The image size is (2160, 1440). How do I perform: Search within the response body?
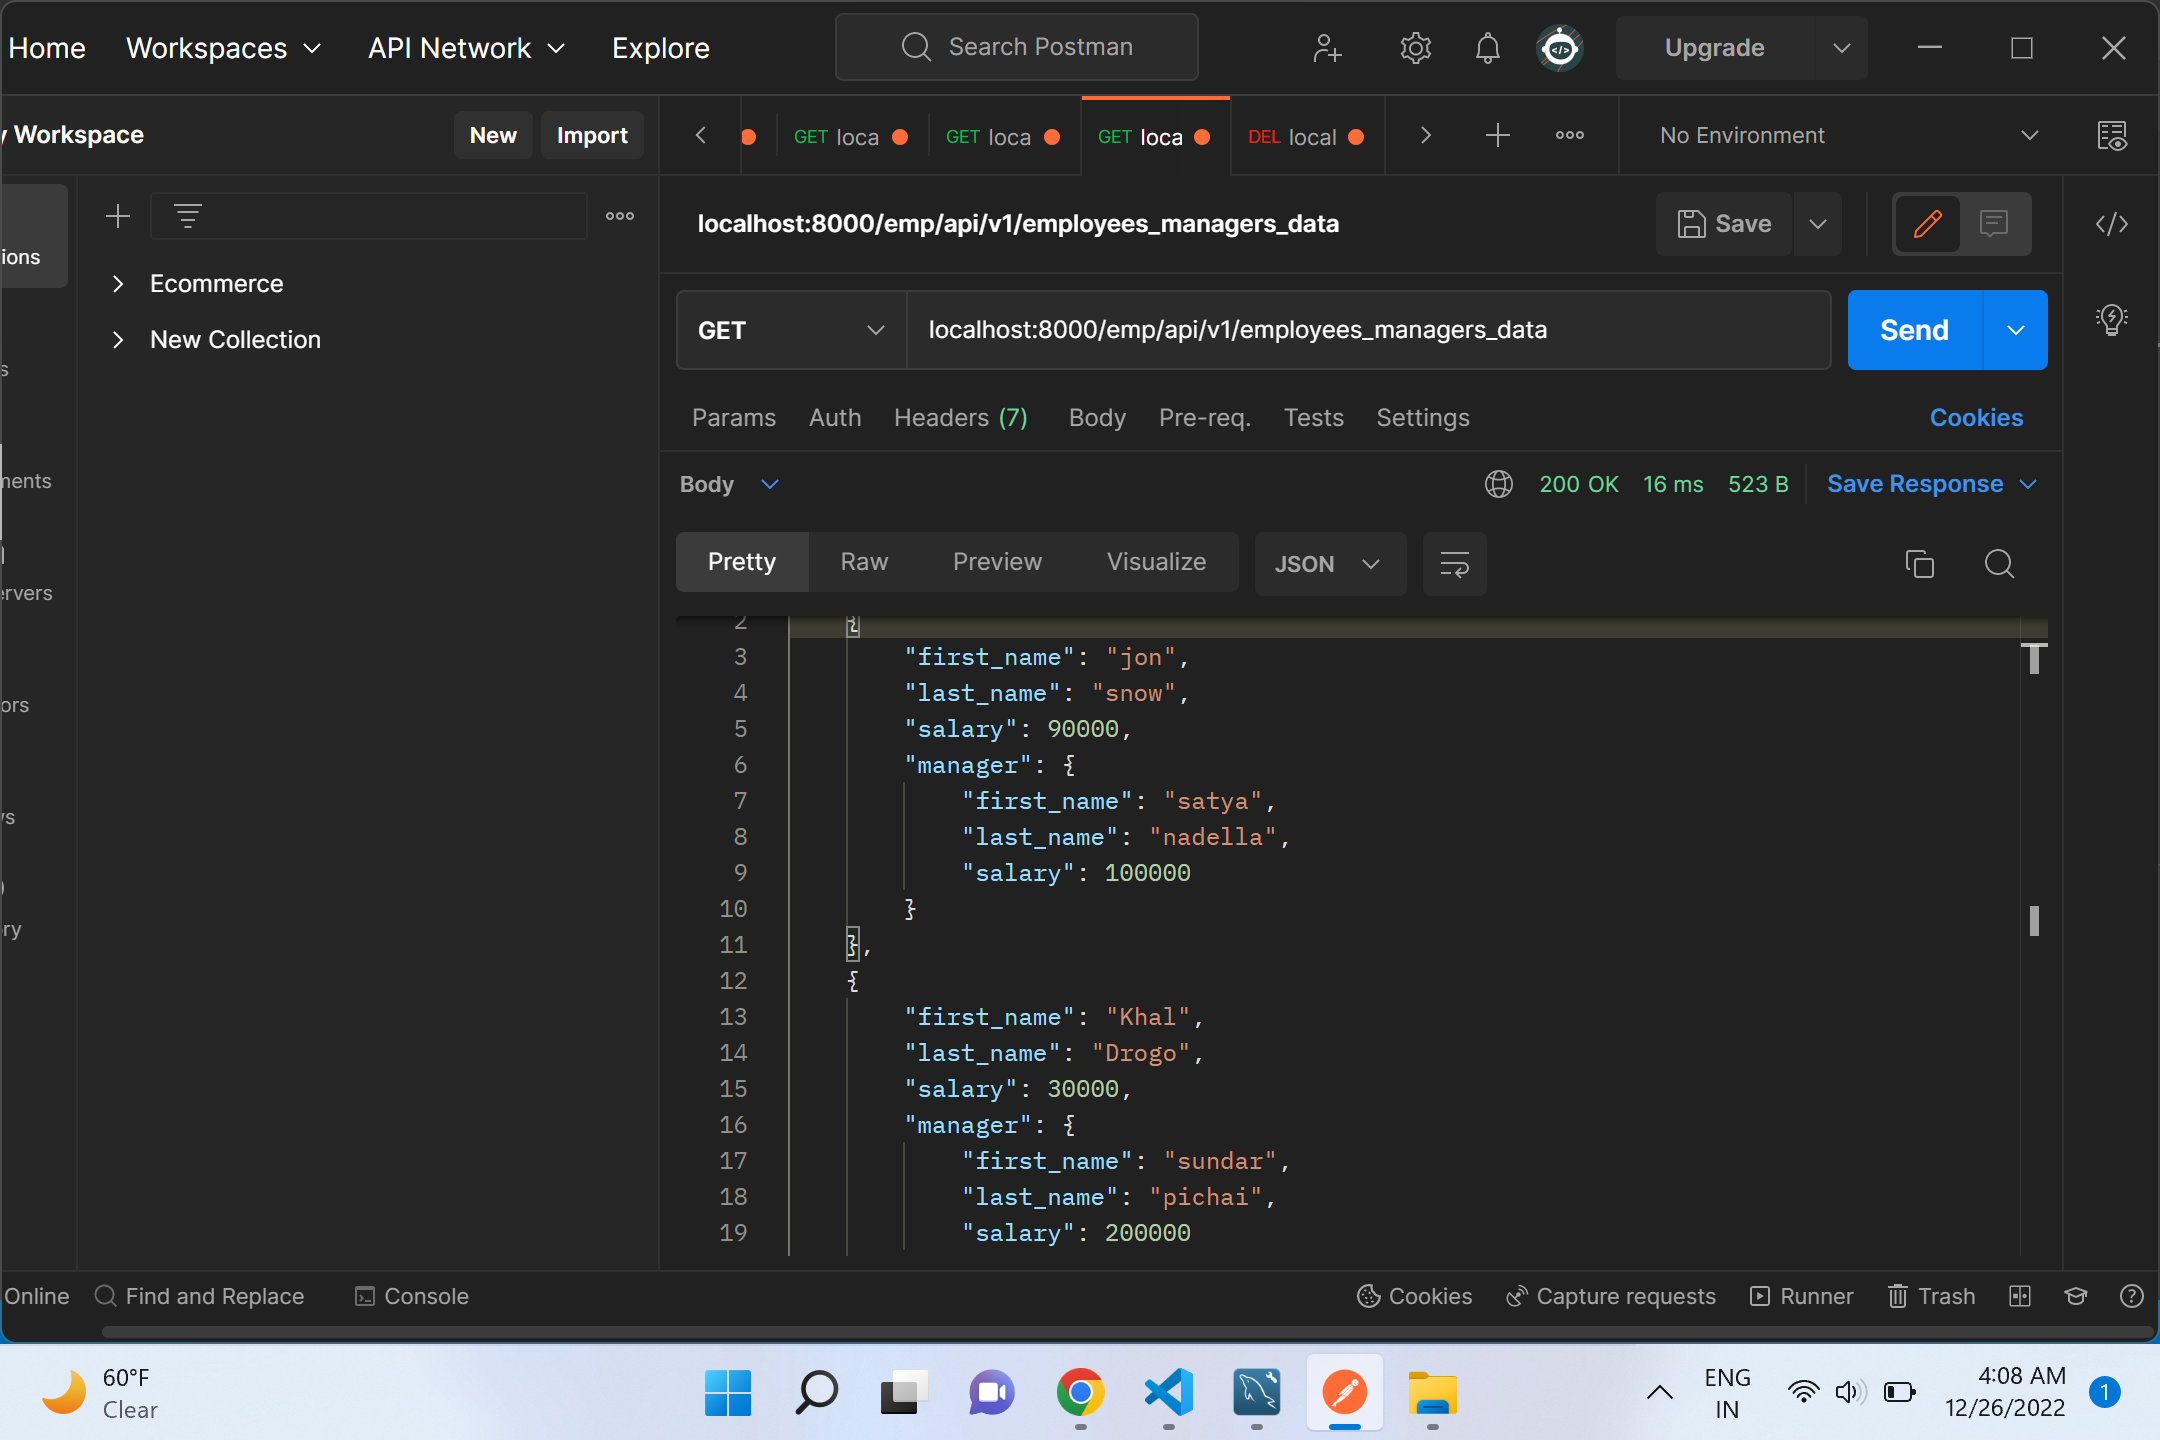tap(1999, 564)
